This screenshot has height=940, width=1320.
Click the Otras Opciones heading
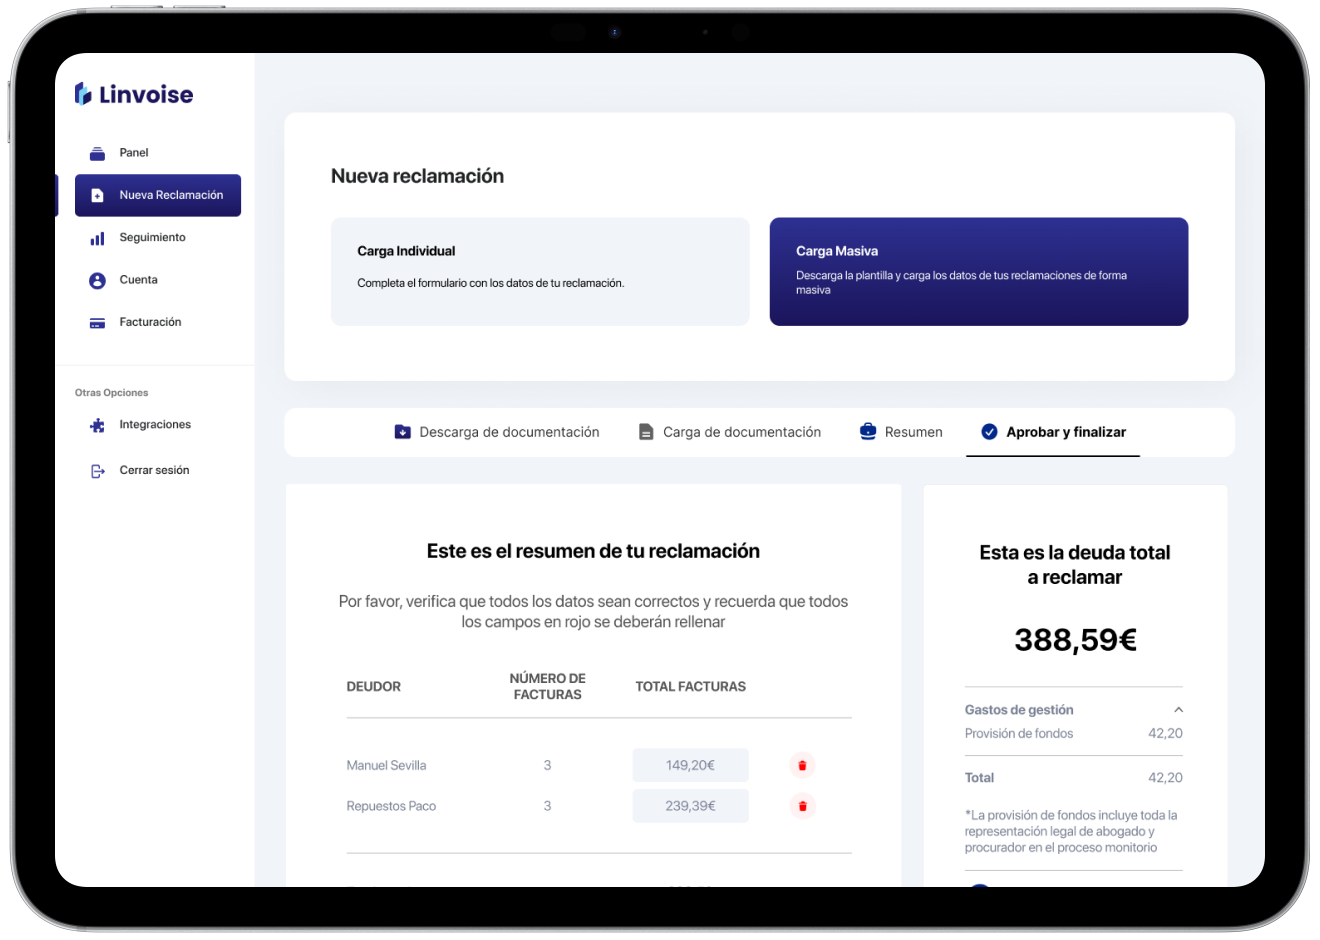pyautogui.click(x=111, y=393)
